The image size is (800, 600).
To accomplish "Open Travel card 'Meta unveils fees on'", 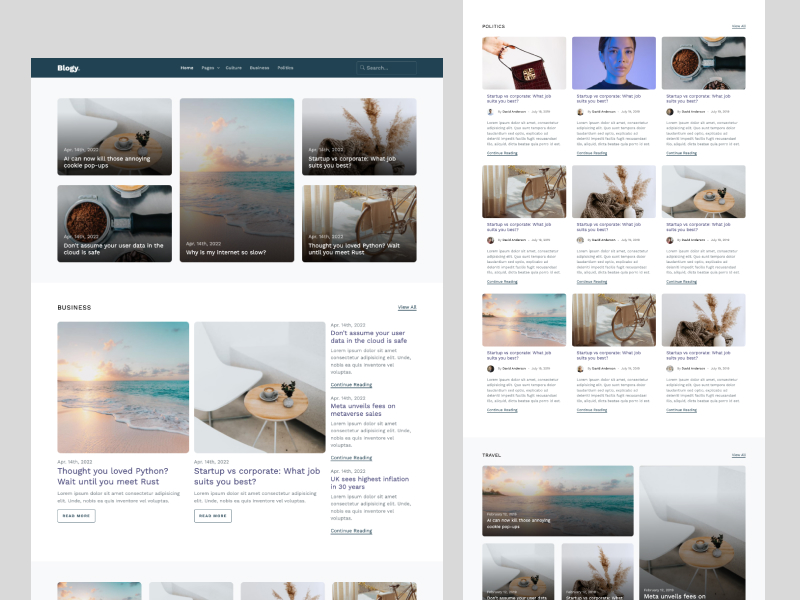I will click(x=692, y=533).
